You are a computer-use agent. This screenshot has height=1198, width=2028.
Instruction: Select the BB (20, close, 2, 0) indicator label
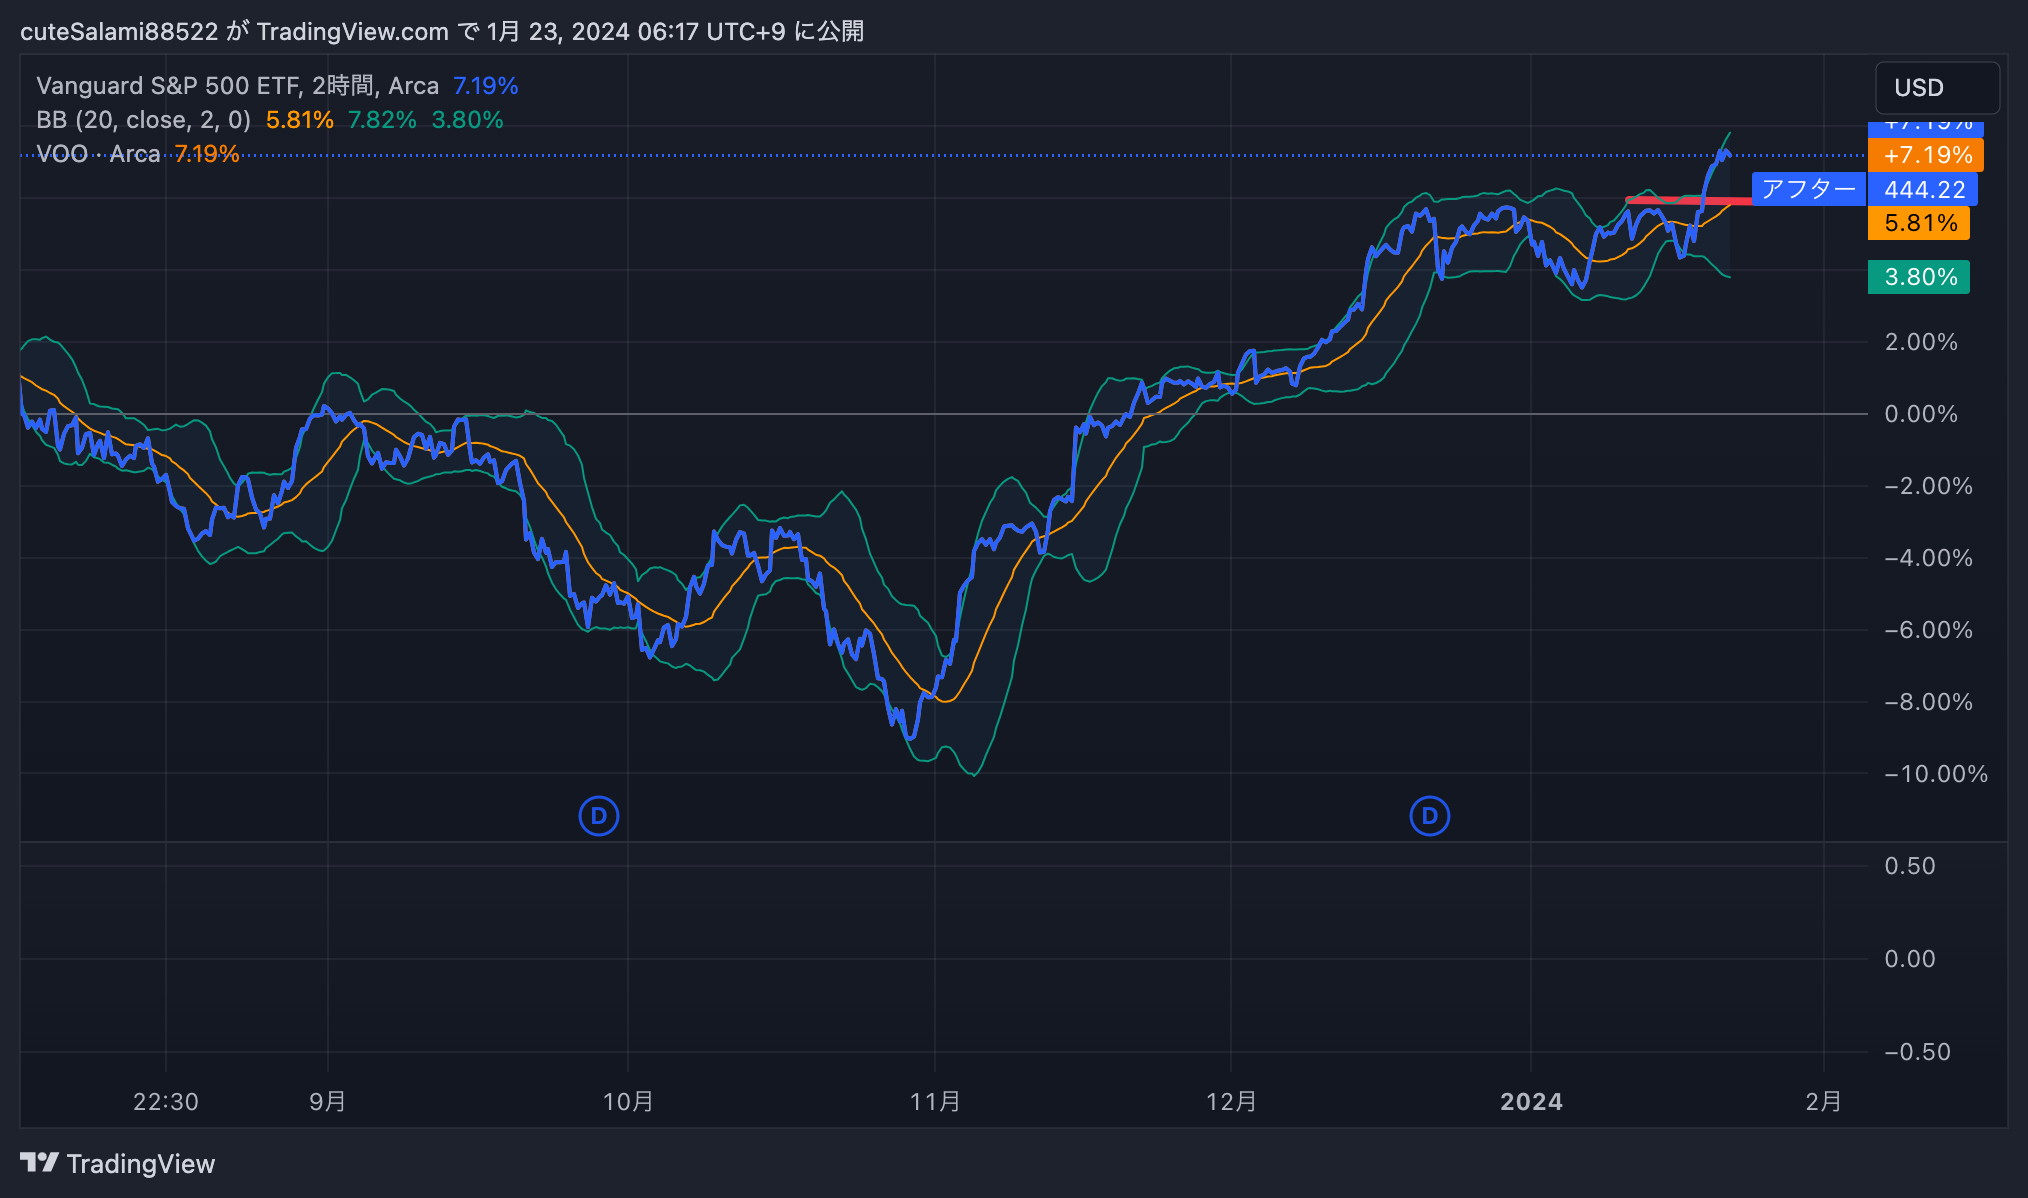(x=143, y=120)
